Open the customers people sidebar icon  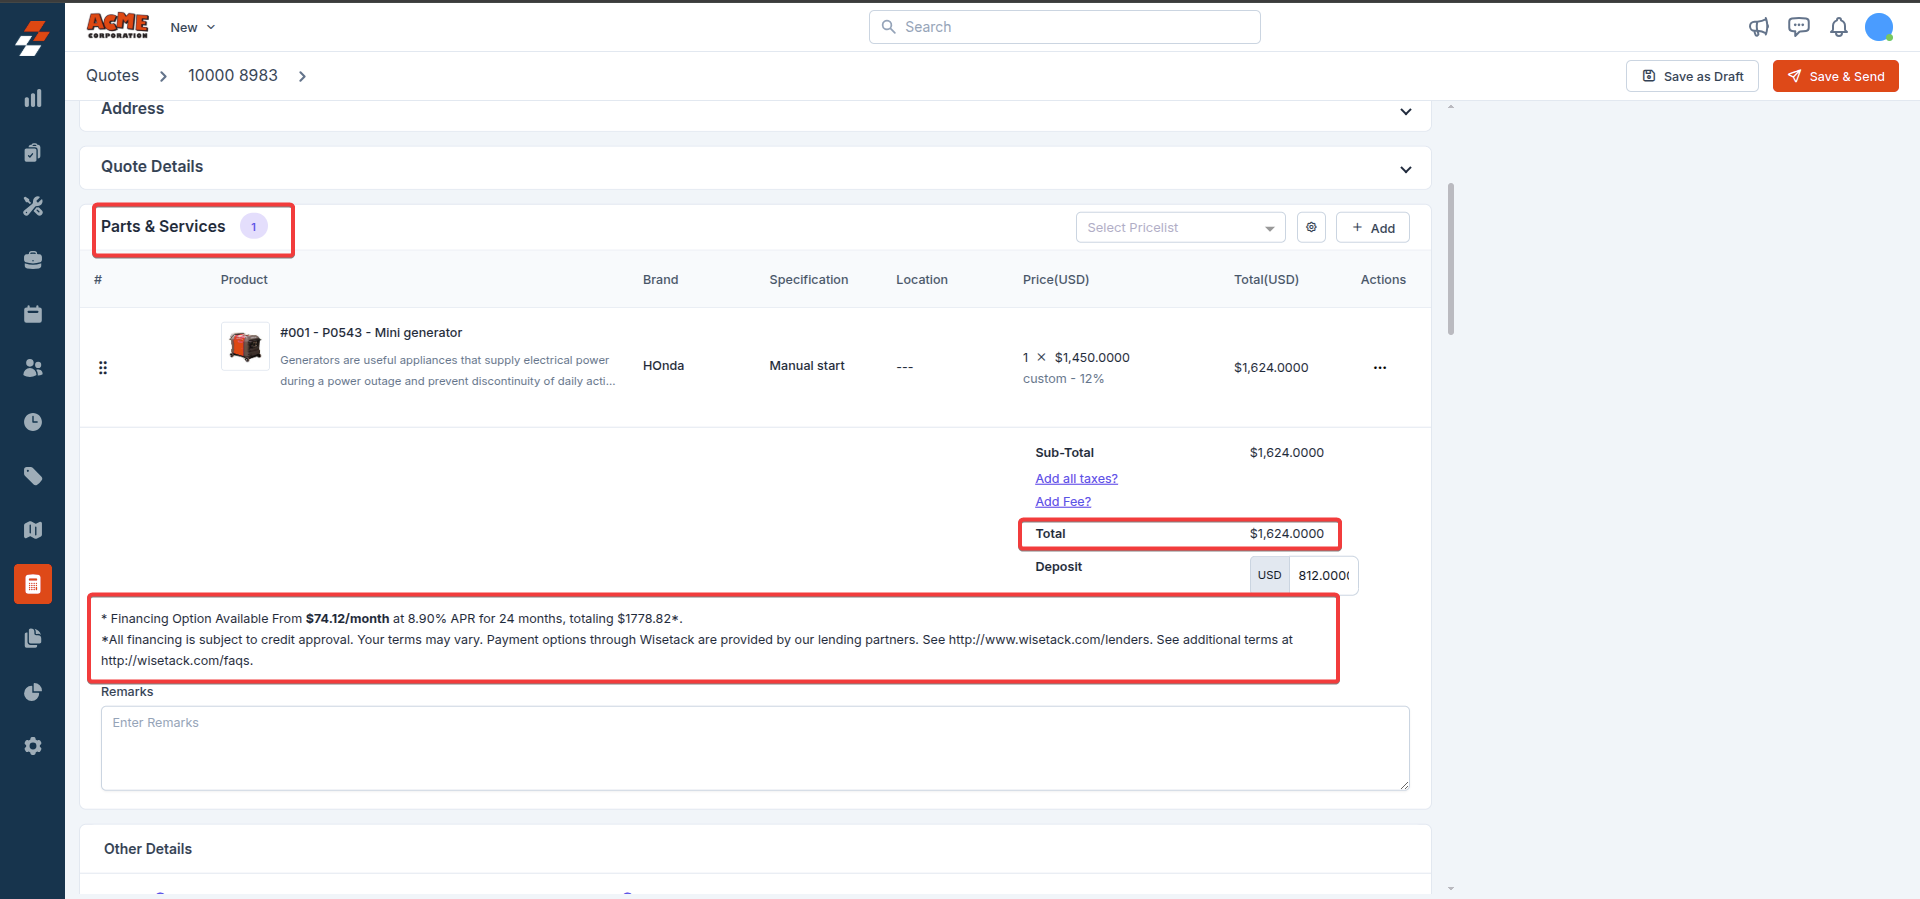pos(33,368)
